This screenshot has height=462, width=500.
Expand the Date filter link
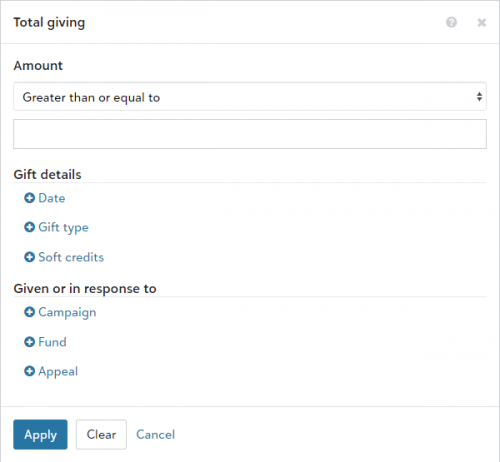point(52,198)
